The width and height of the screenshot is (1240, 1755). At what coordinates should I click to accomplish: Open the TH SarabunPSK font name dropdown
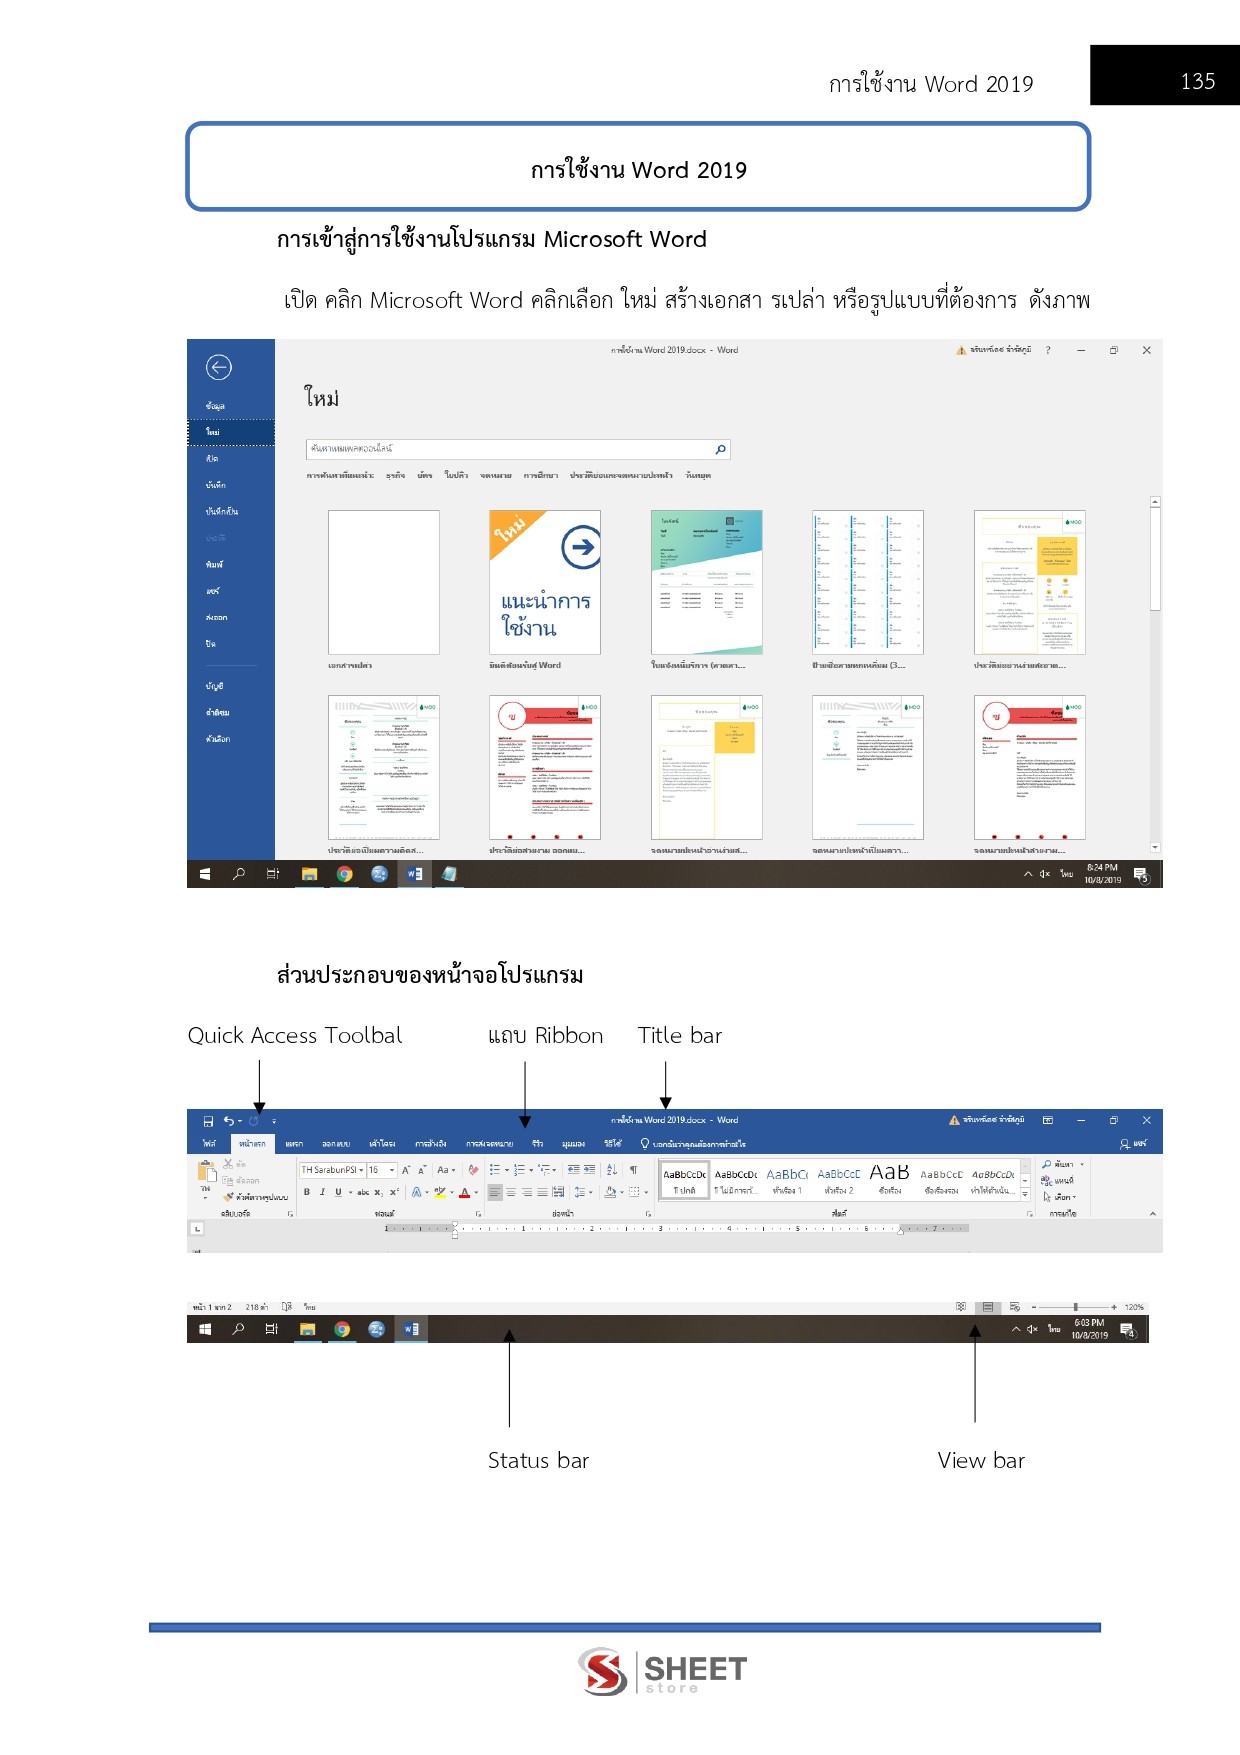[x=361, y=1170]
